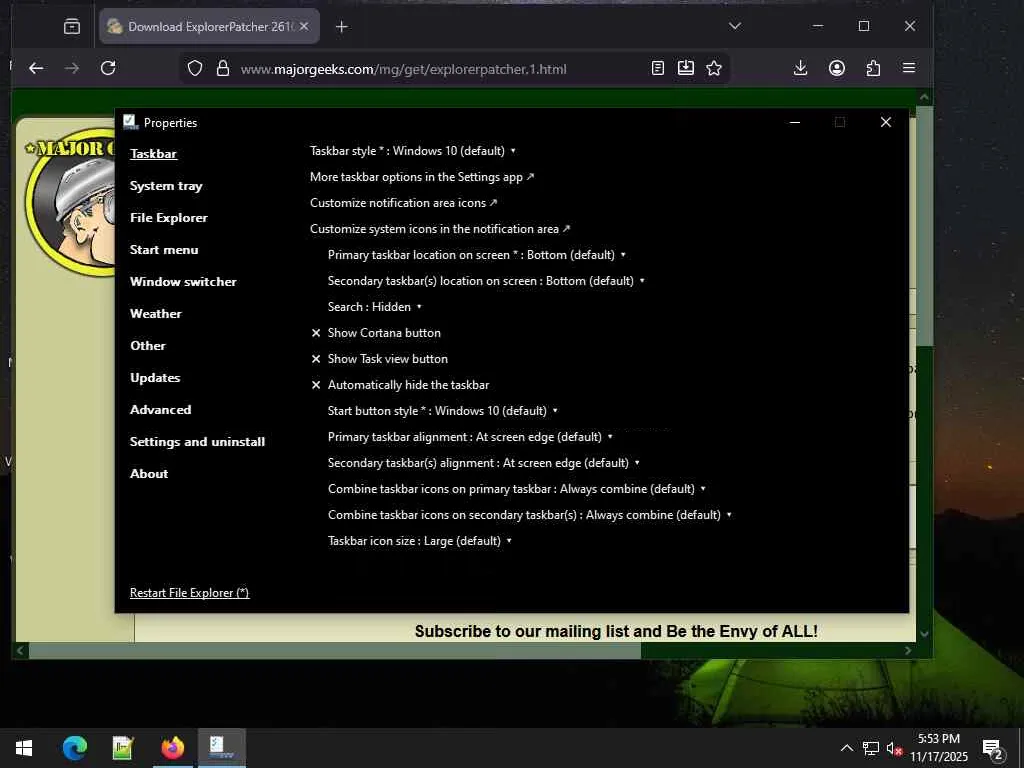Image resolution: width=1024 pixels, height=768 pixels.
Task: Open the Notepad++ taskbar icon
Action: 123,748
